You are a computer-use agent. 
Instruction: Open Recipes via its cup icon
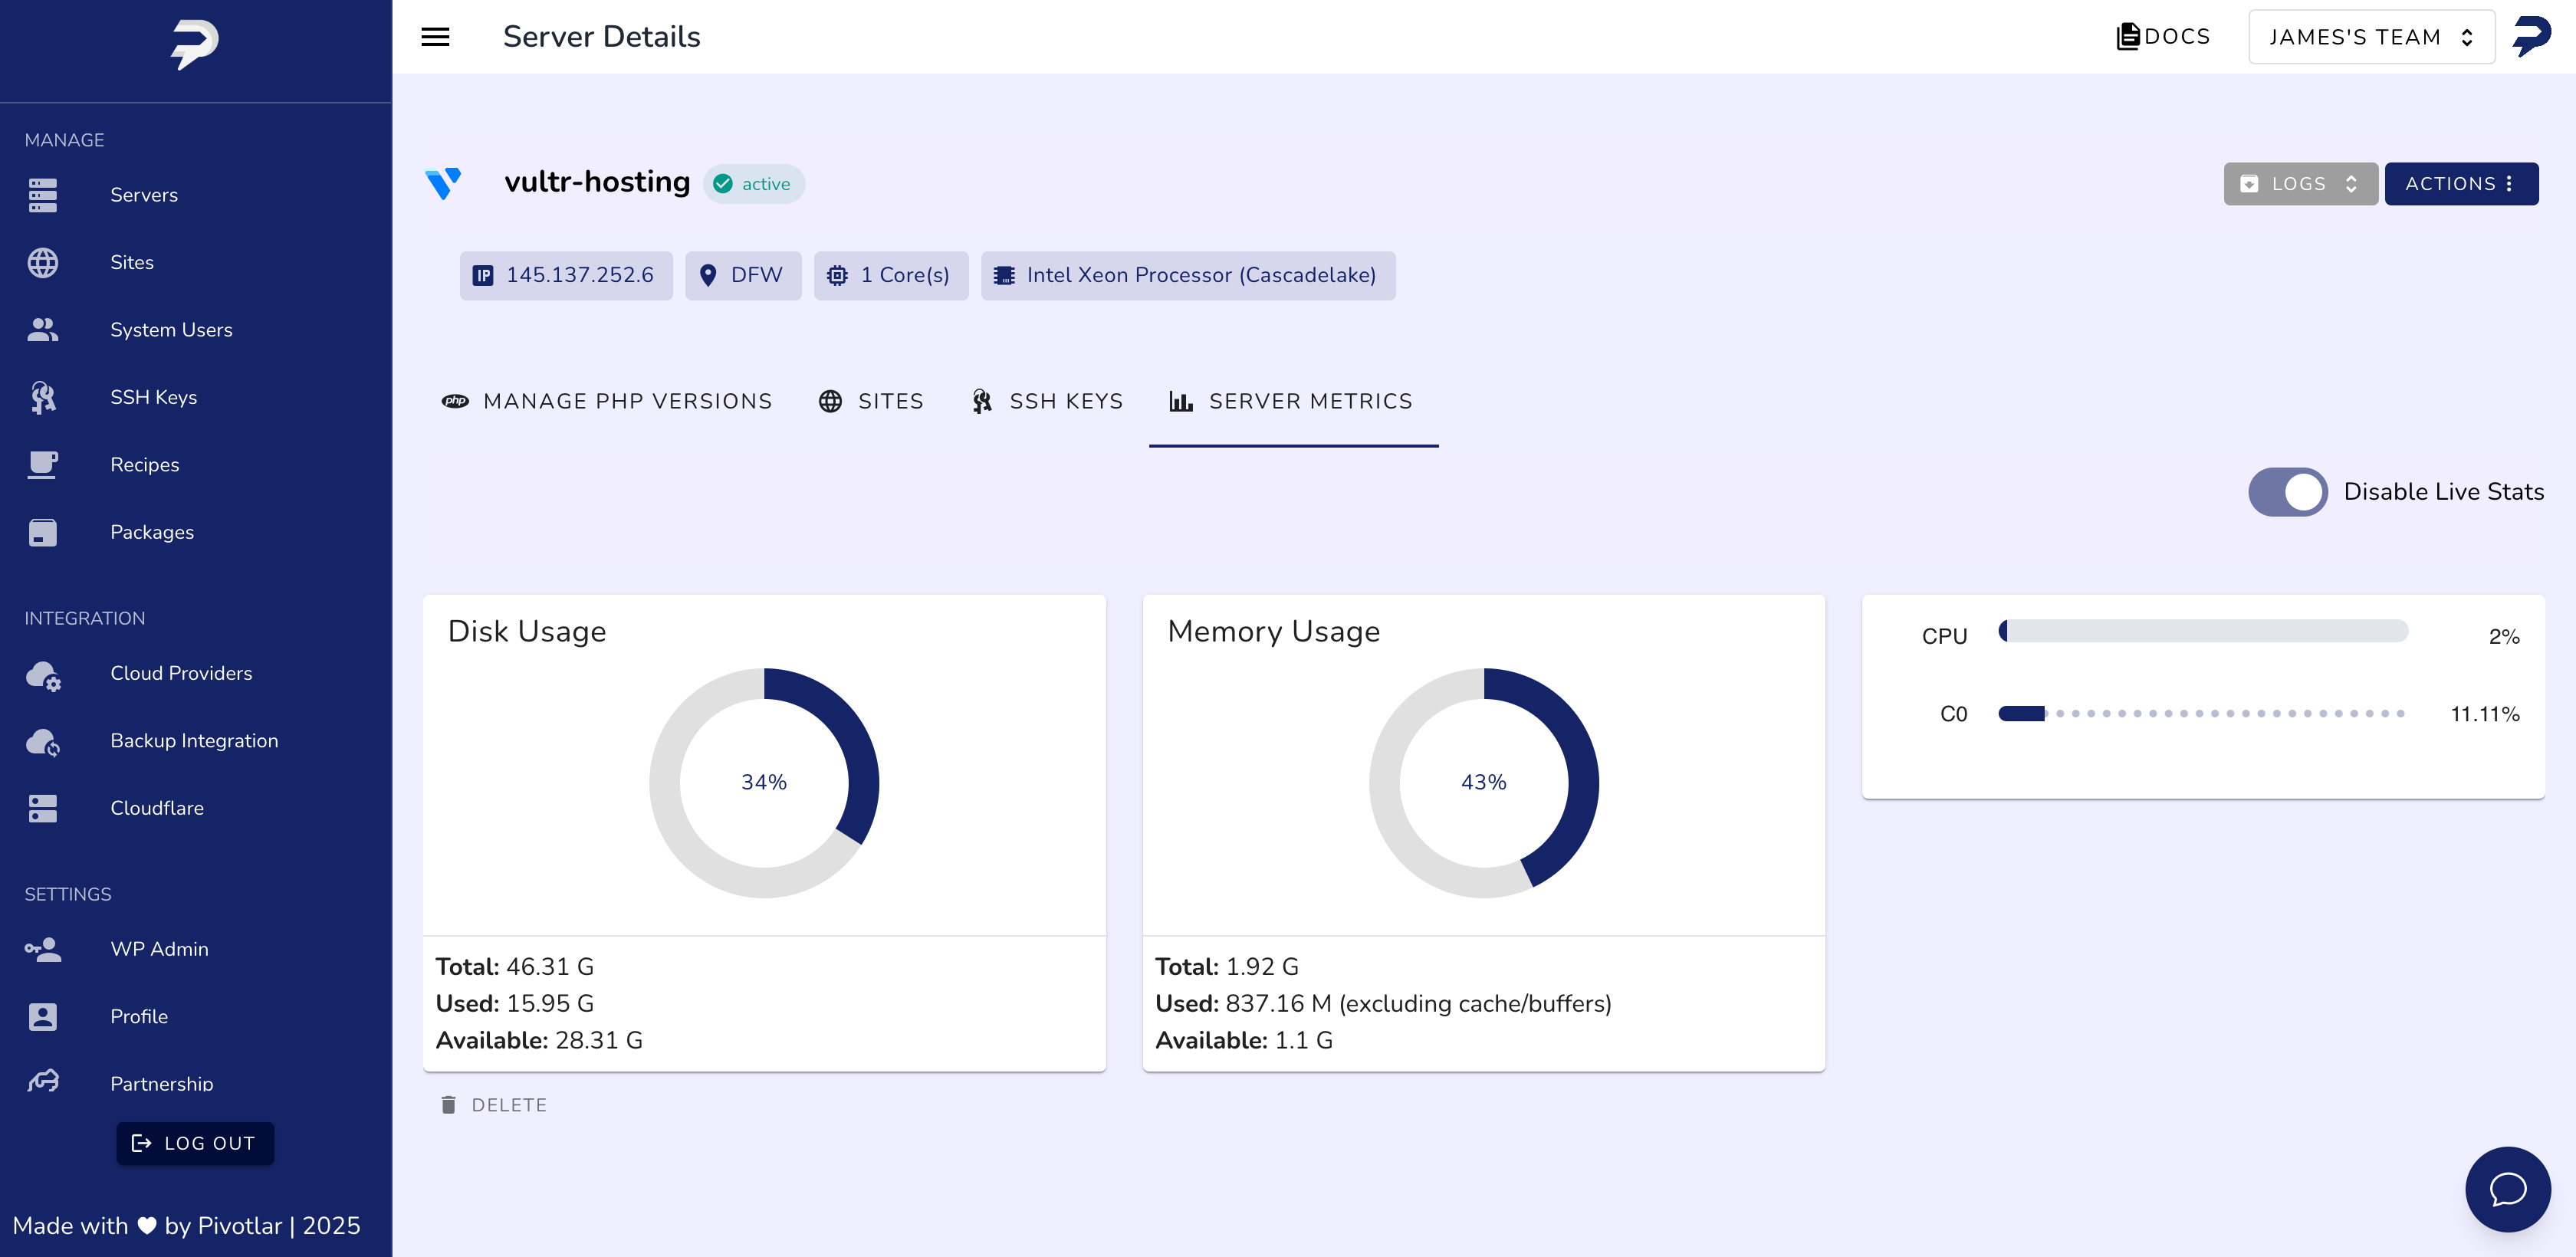click(x=43, y=465)
